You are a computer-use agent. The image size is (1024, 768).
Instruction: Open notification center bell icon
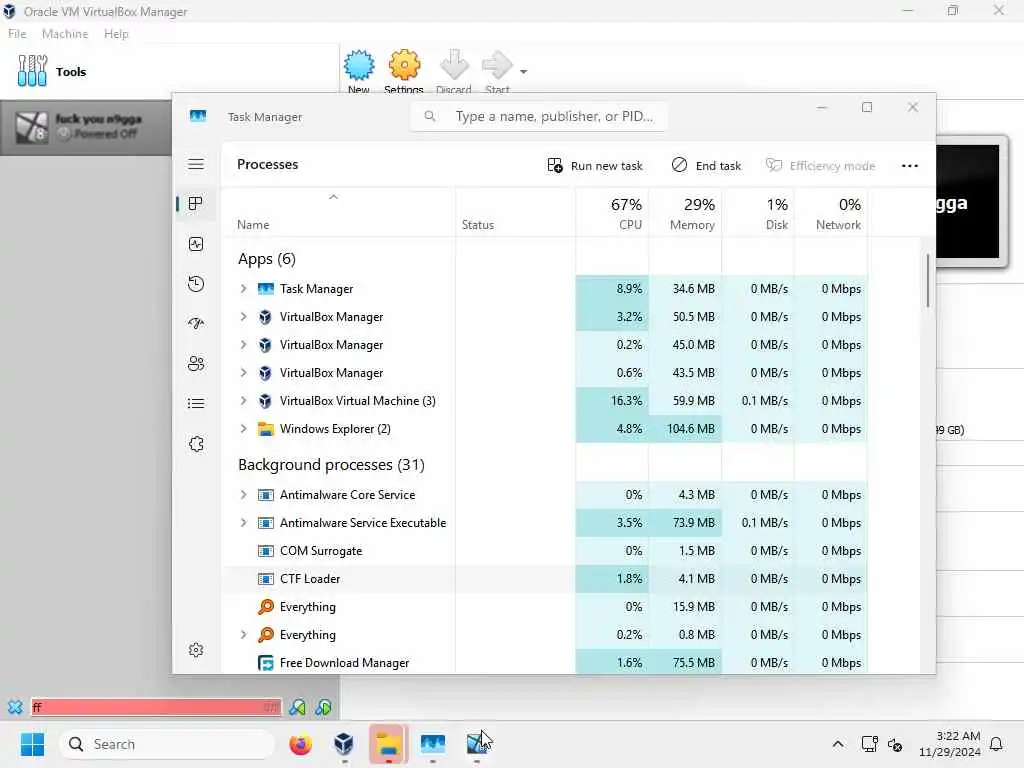tap(997, 744)
